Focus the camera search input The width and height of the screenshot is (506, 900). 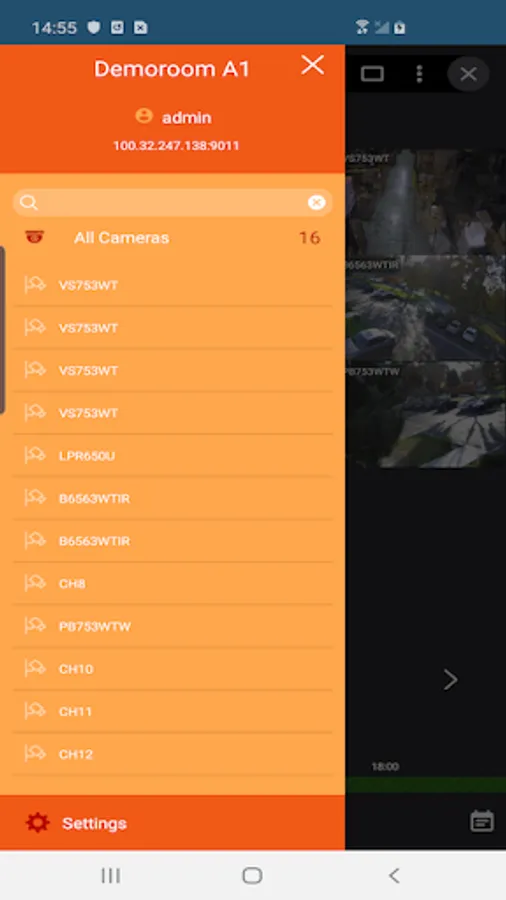coord(172,203)
